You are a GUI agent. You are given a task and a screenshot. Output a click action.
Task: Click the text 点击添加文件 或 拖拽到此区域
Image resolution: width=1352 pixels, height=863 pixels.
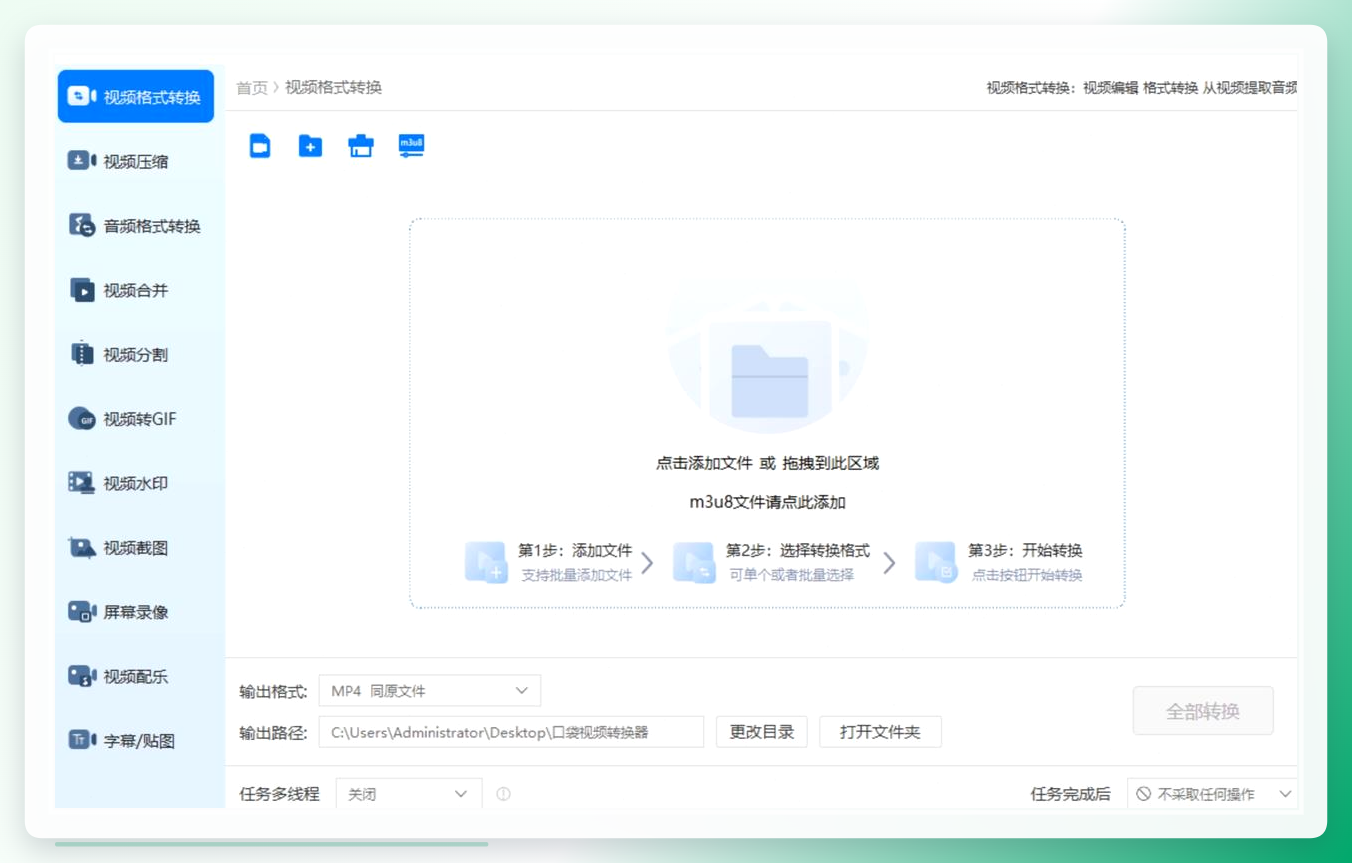[767, 463]
